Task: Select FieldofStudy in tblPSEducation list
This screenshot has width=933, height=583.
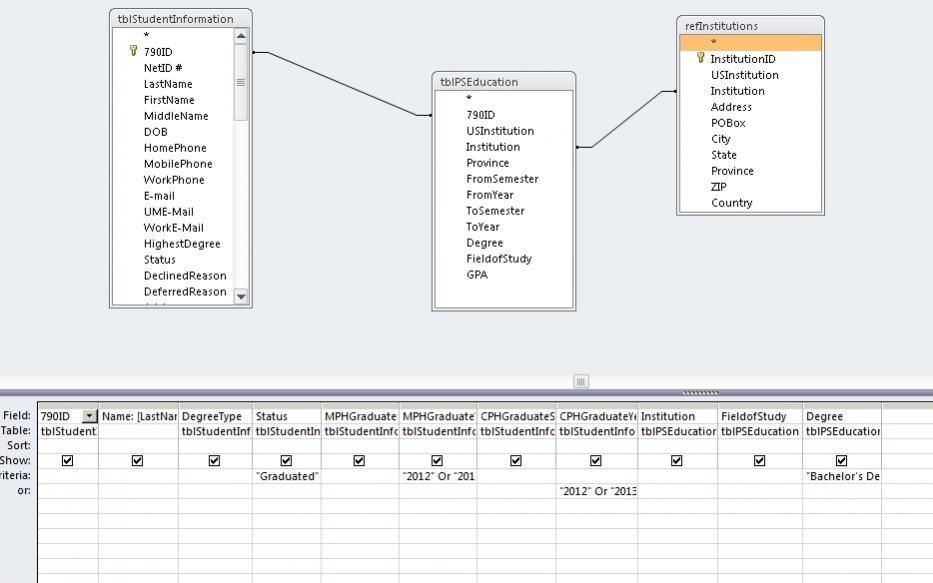Action: tap(499, 259)
